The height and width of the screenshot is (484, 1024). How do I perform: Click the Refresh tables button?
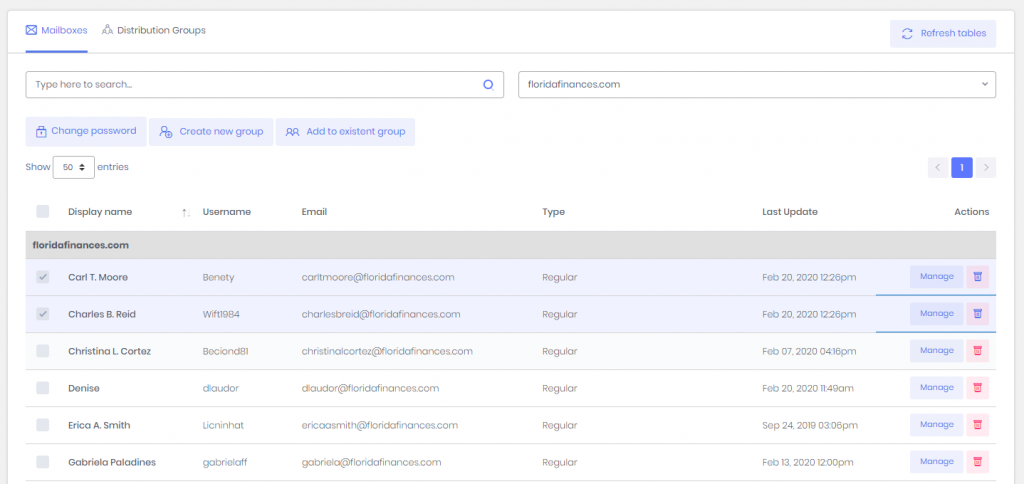click(943, 33)
